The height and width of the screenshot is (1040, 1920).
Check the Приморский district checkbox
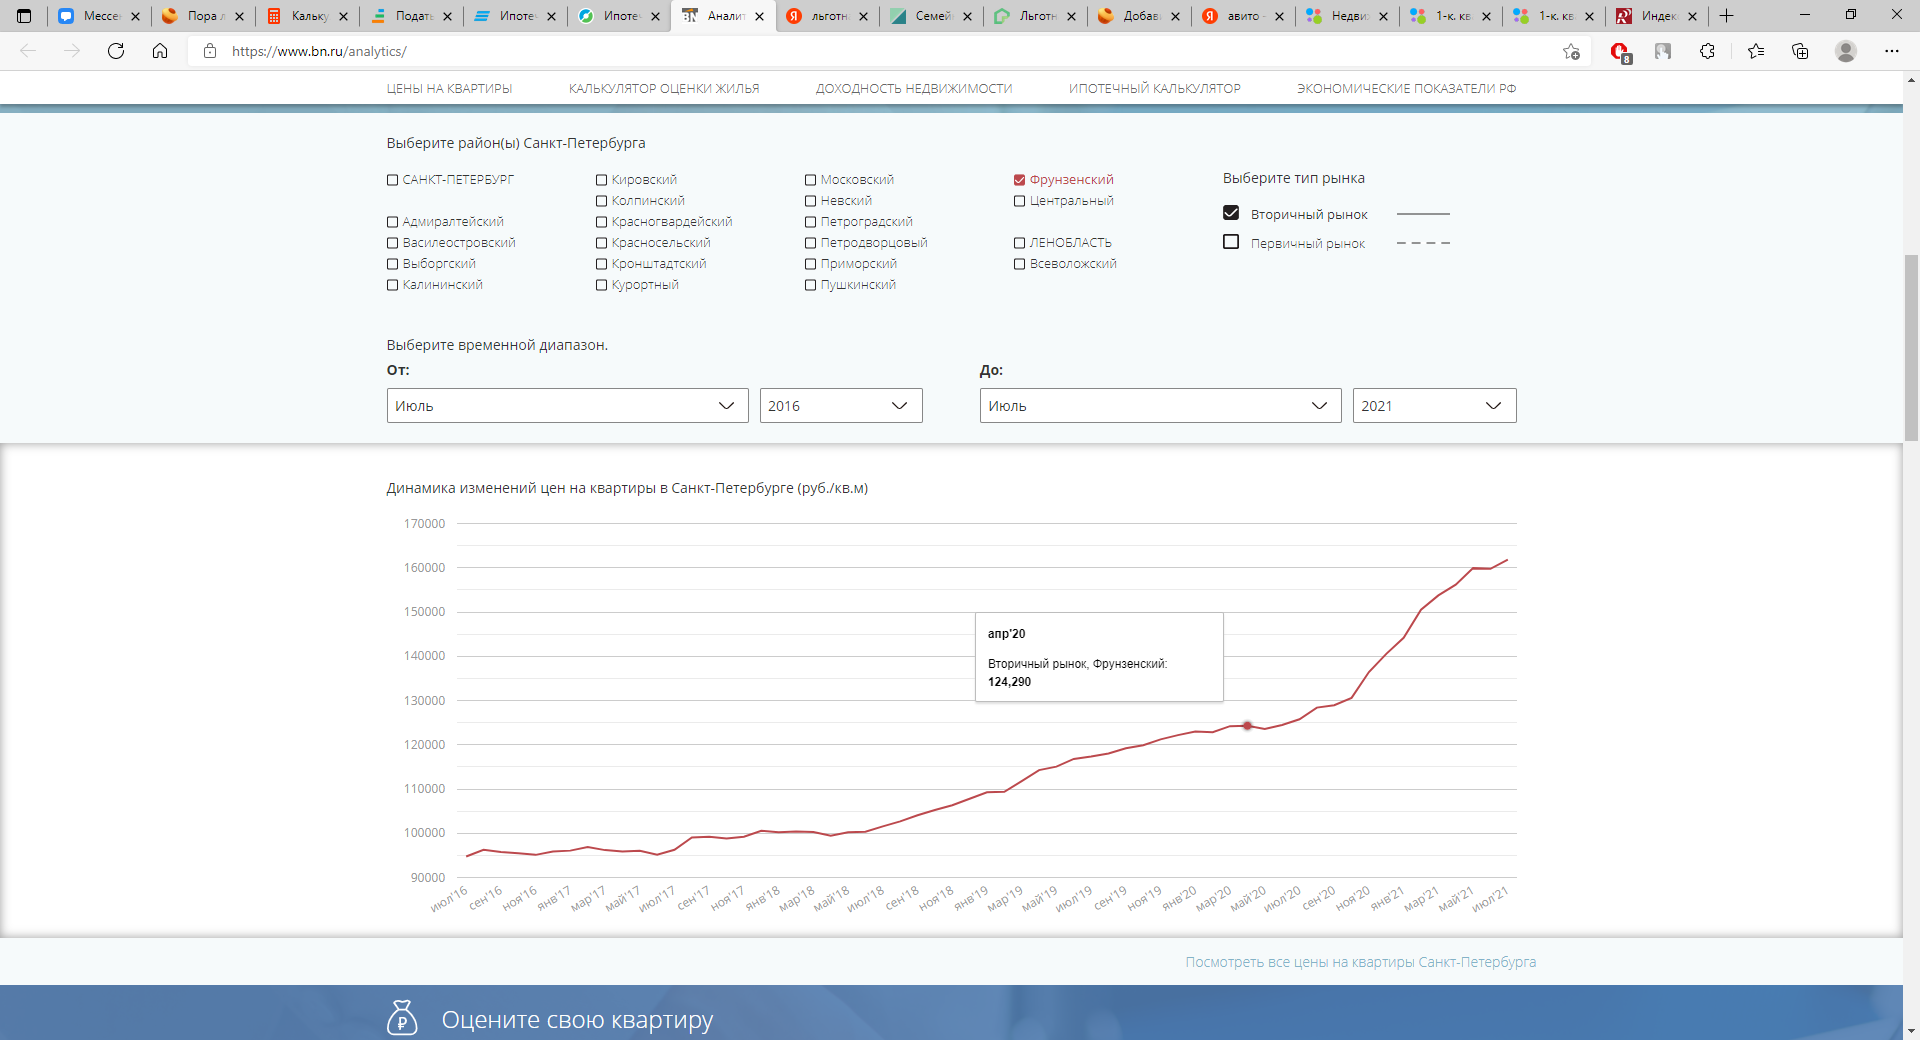pos(811,264)
